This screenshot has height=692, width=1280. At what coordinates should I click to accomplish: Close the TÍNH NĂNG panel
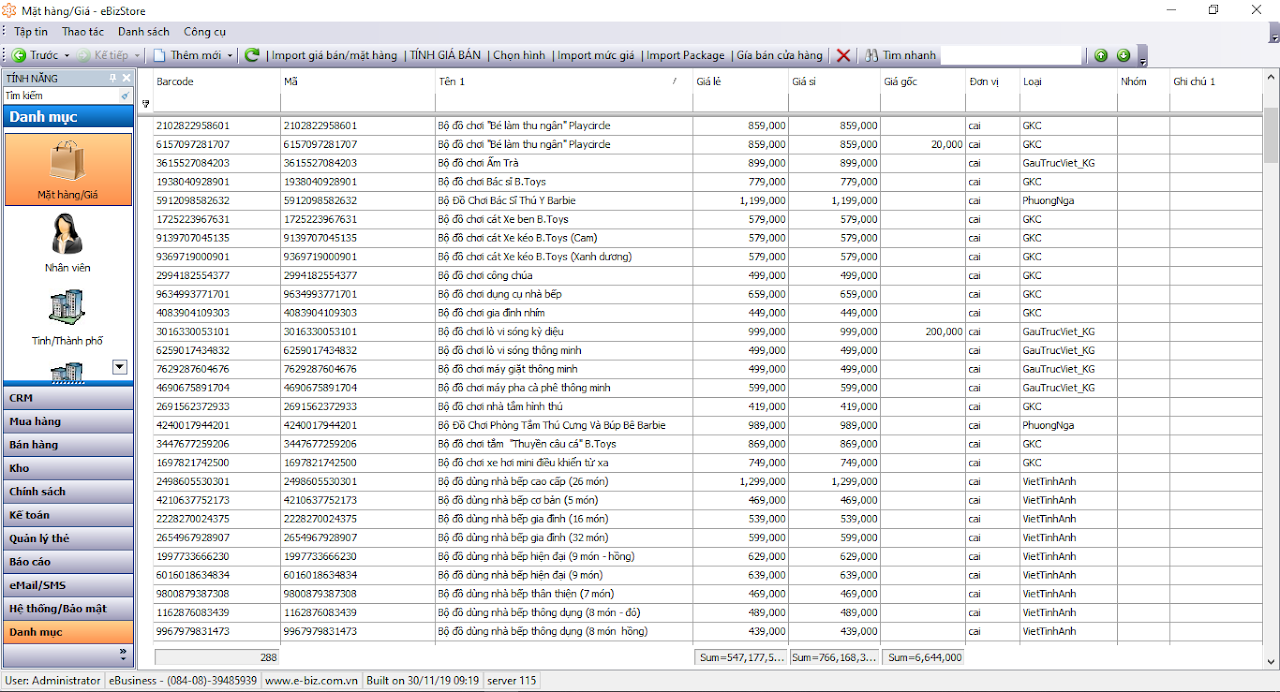[126, 78]
